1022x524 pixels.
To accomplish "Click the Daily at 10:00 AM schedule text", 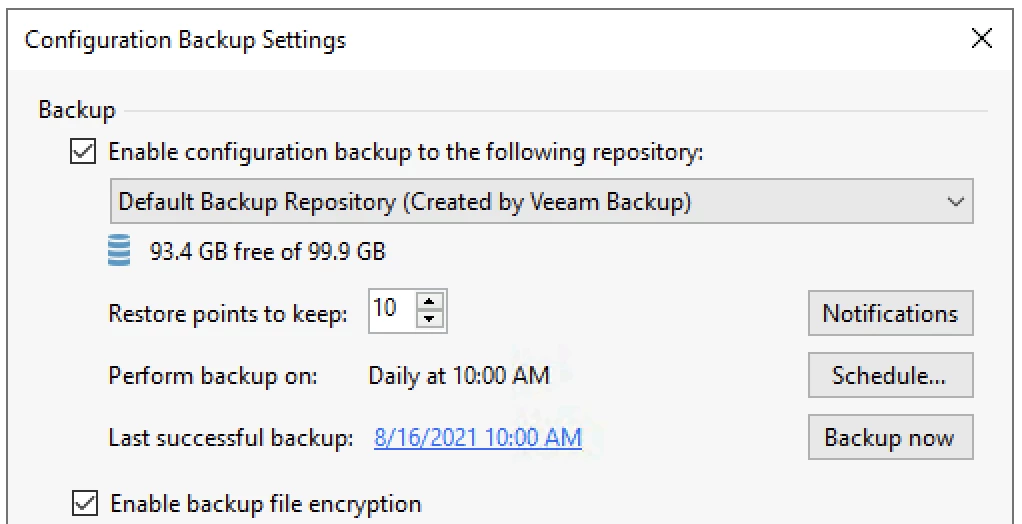I will (459, 376).
